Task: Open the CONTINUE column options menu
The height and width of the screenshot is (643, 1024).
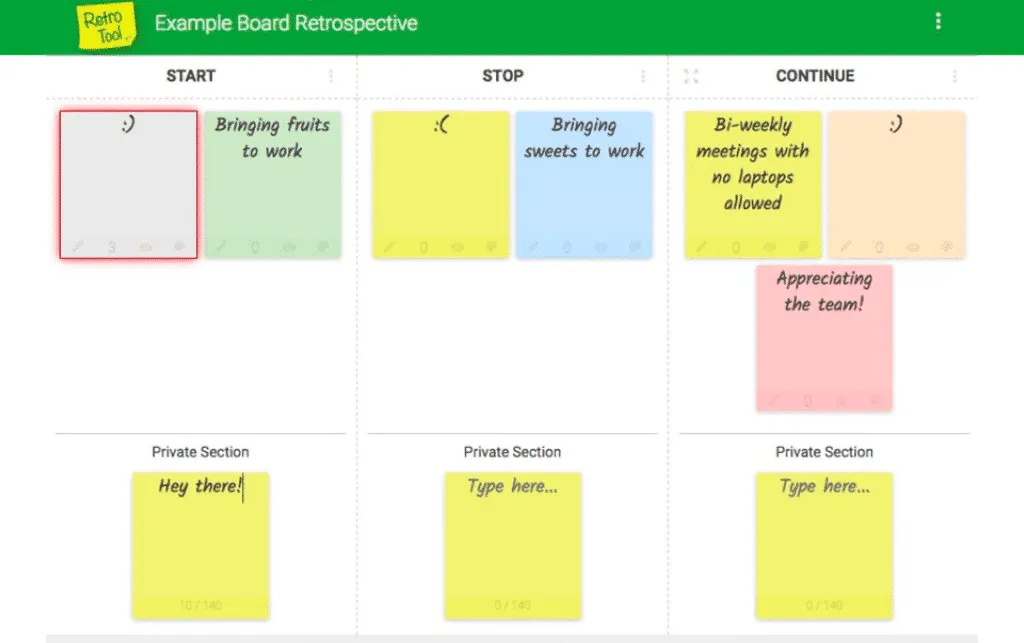Action: (x=955, y=76)
